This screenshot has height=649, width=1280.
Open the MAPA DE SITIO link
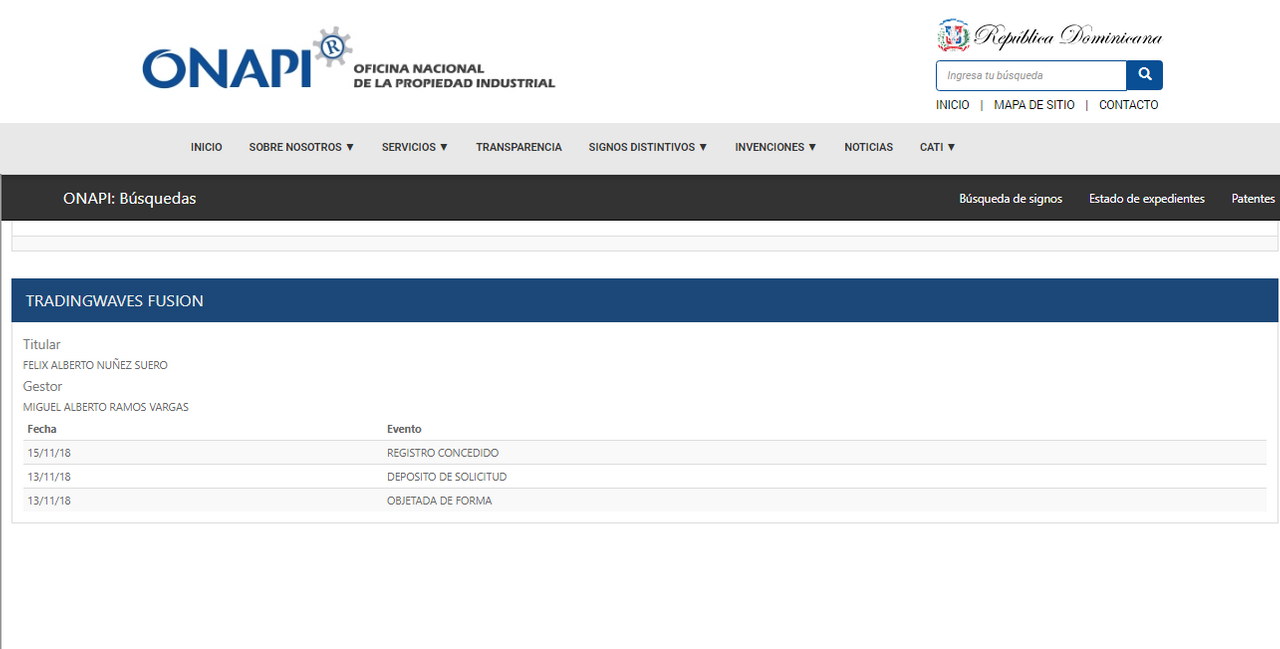[1034, 105]
